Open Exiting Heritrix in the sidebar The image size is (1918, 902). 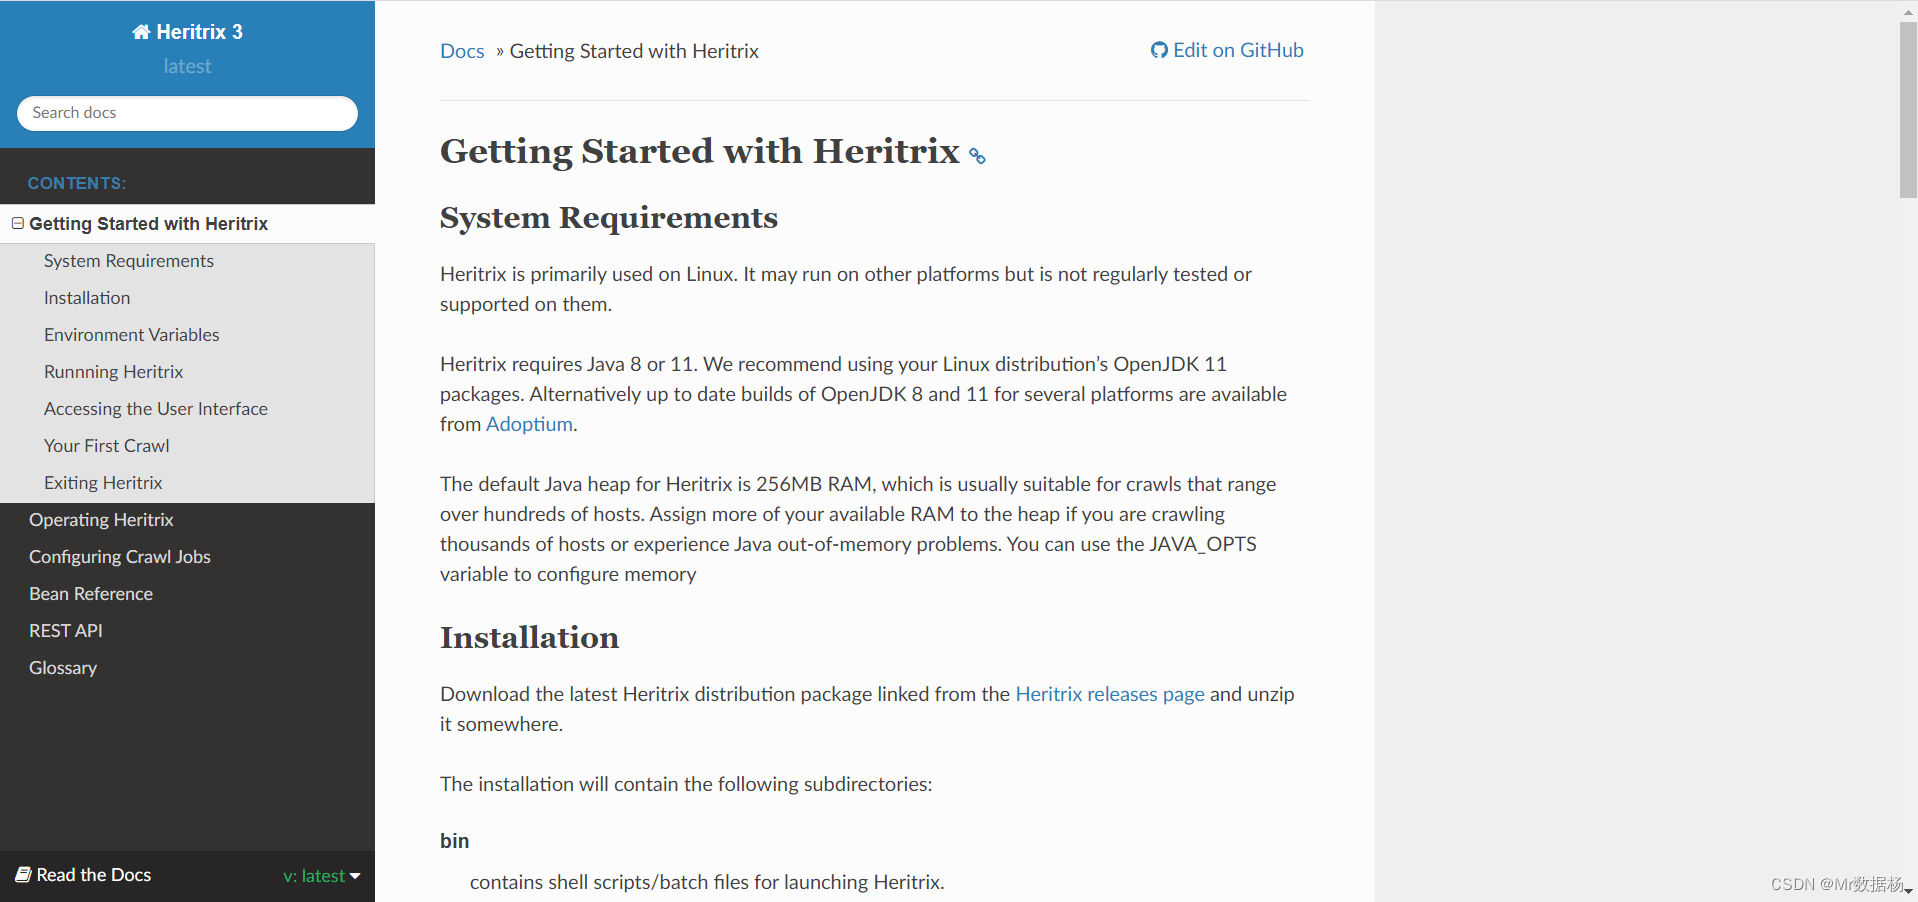tap(103, 483)
